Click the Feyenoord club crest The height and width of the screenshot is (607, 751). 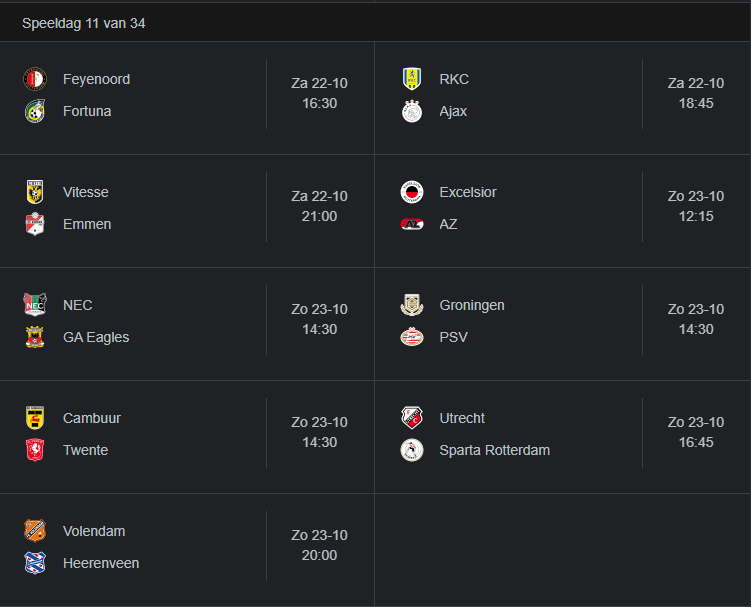tap(35, 79)
